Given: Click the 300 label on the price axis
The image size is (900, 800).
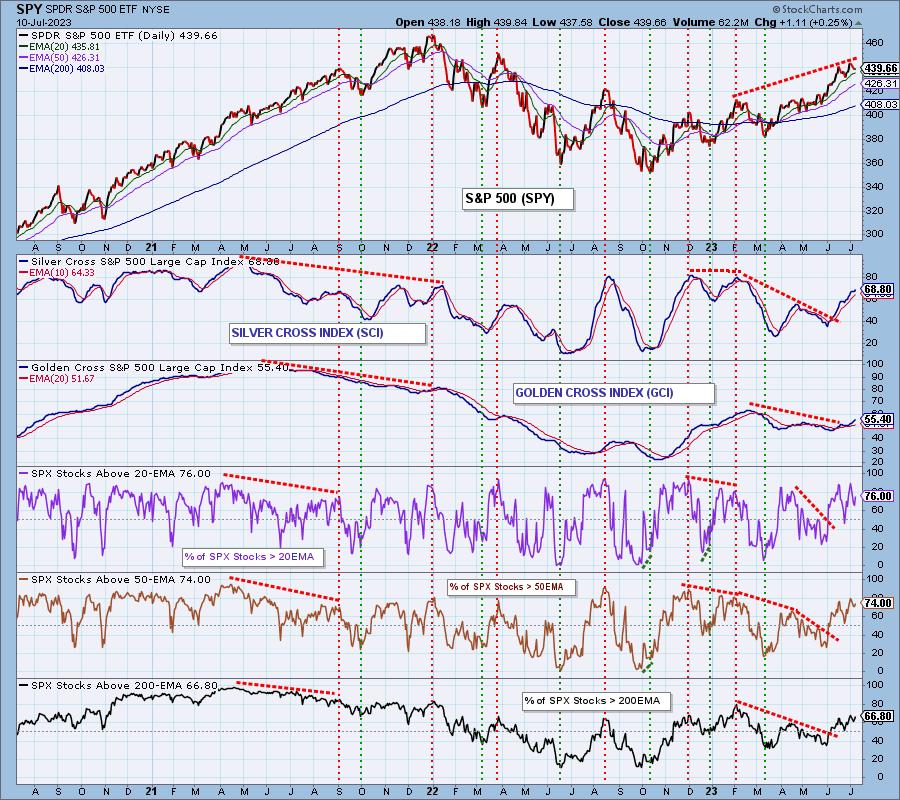Looking at the screenshot, I should tap(875, 234).
